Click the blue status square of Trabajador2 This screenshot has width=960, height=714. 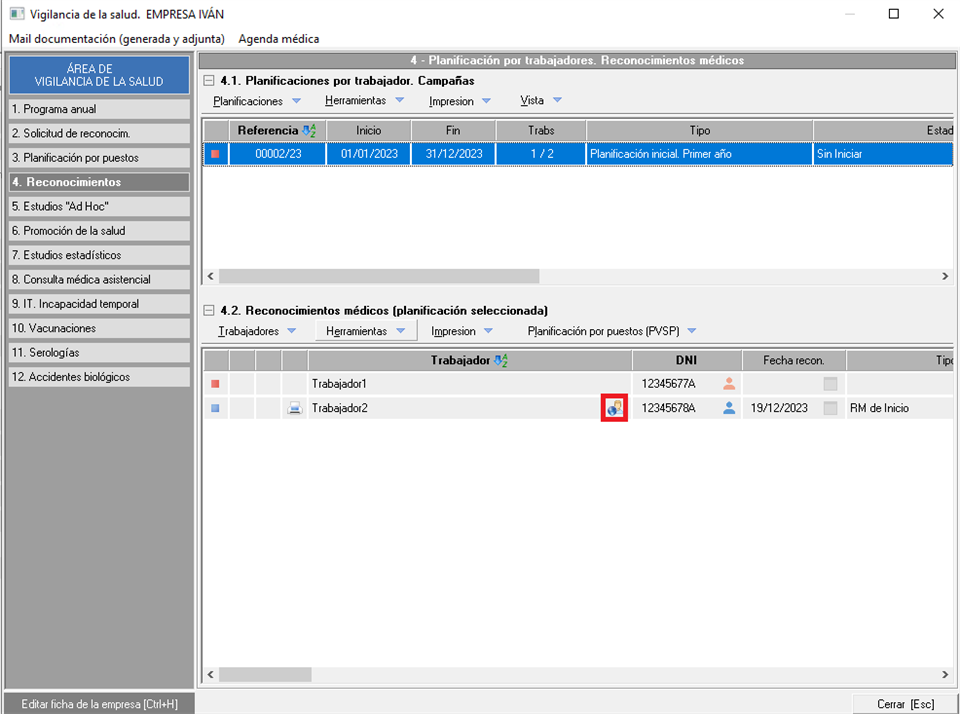click(215, 408)
